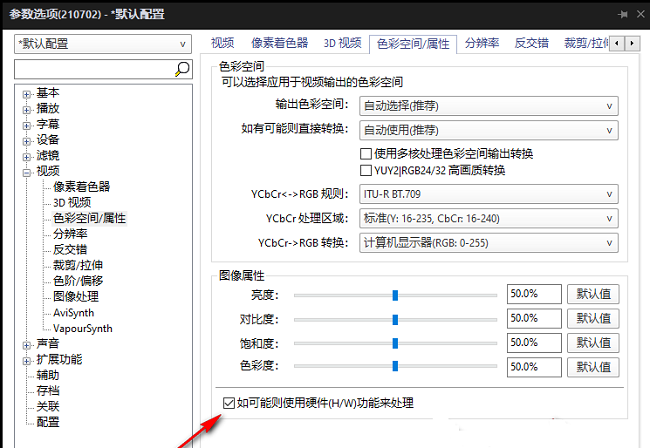650x448 pixels.
Task: Collapse the 视频 tree node
Action: [x=27, y=173]
